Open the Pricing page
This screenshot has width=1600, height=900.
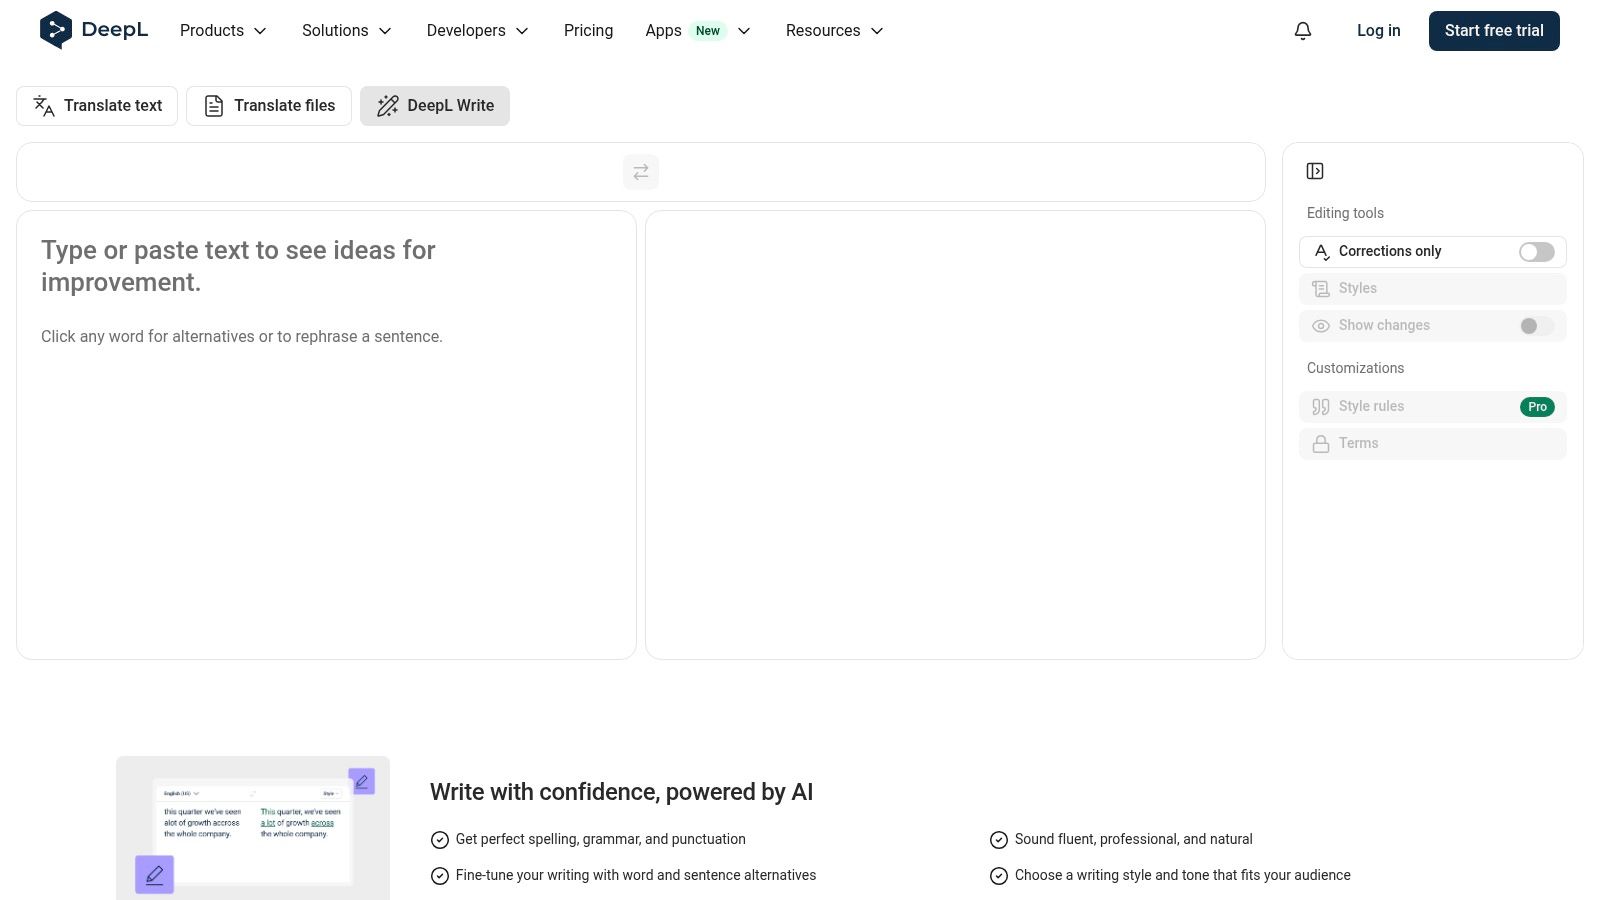click(588, 31)
